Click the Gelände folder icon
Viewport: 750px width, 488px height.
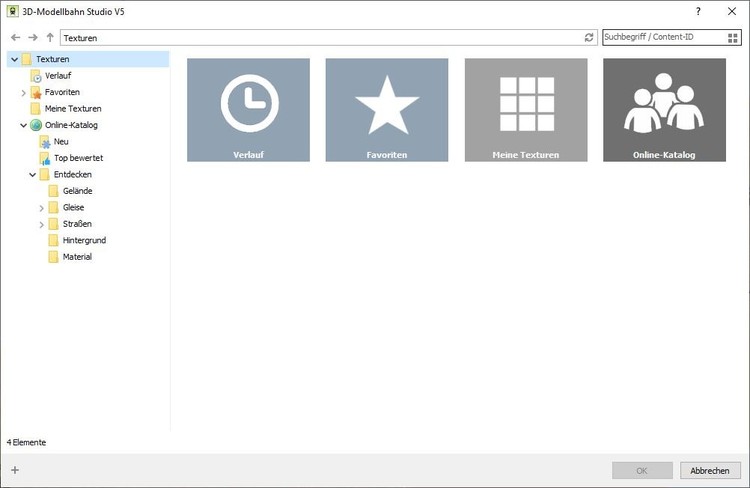[54, 191]
